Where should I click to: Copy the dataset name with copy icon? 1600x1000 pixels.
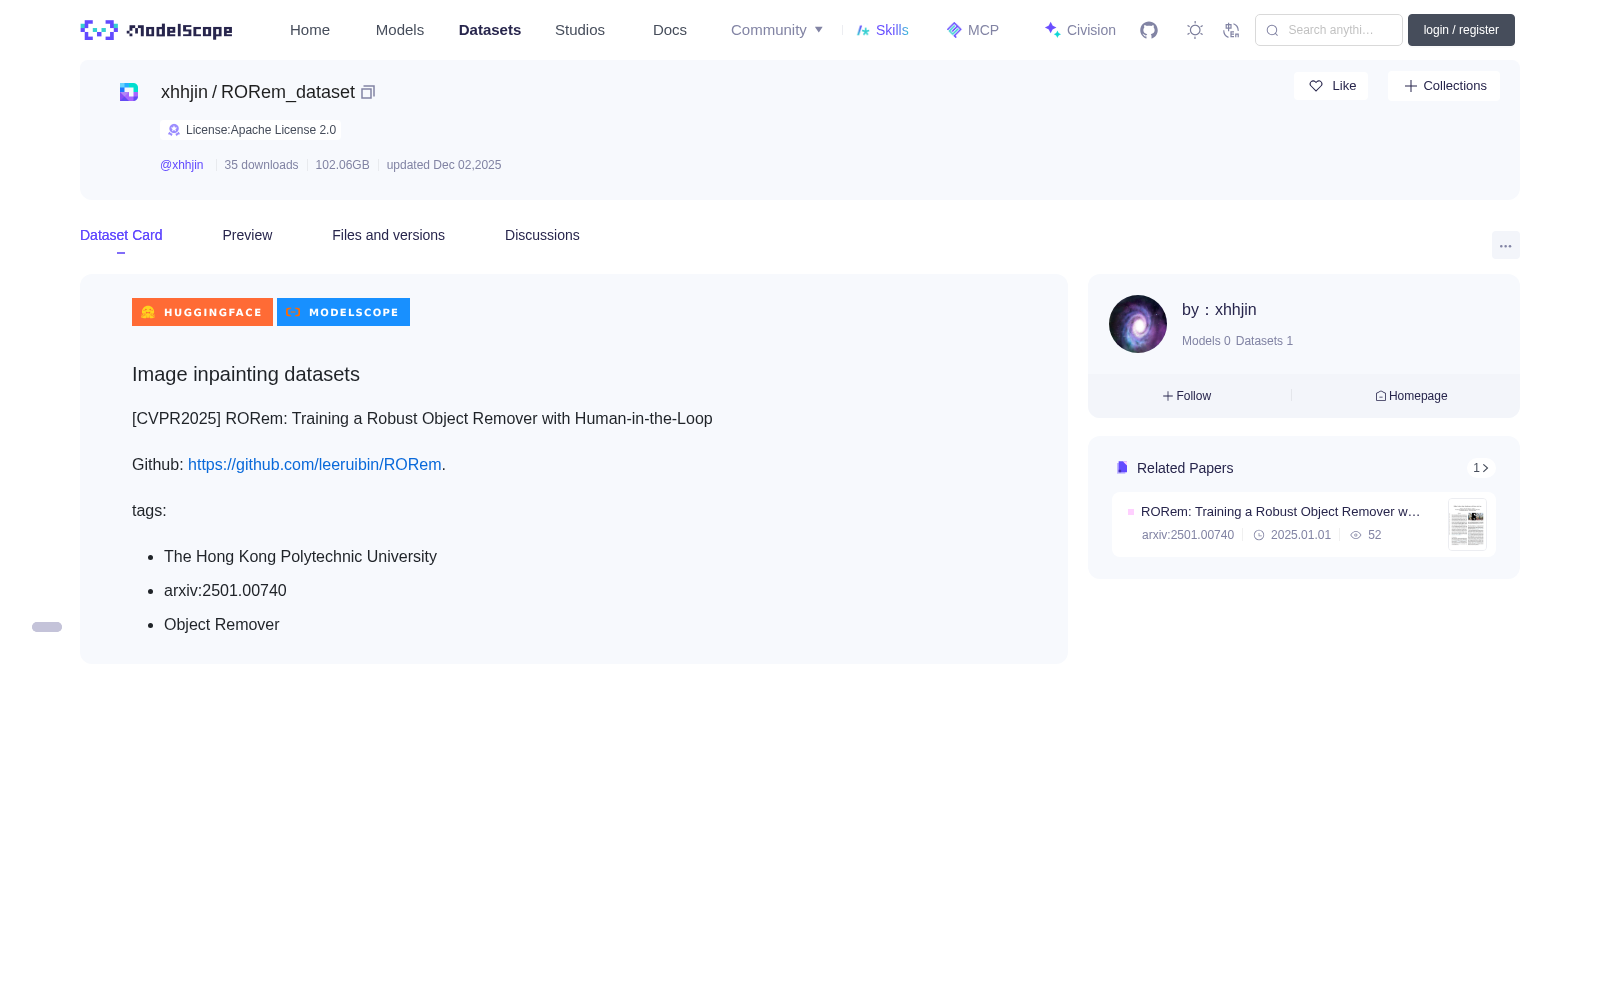pyautogui.click(x=368, y=92)
